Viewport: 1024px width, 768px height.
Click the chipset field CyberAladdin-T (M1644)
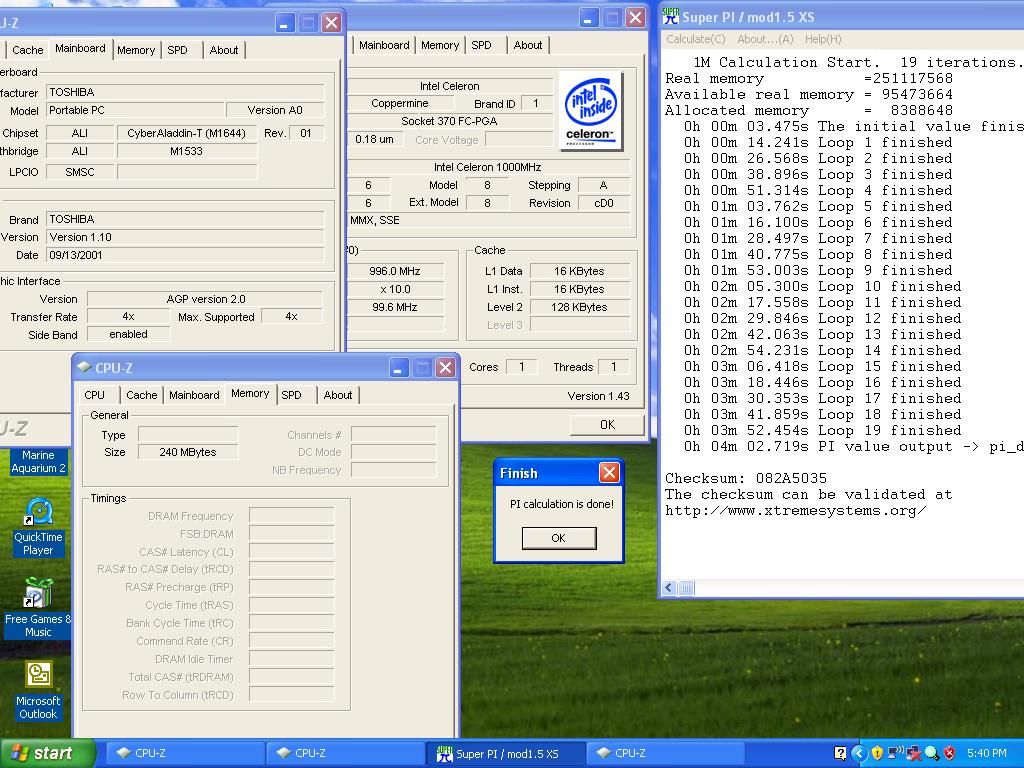coord(186,133)
